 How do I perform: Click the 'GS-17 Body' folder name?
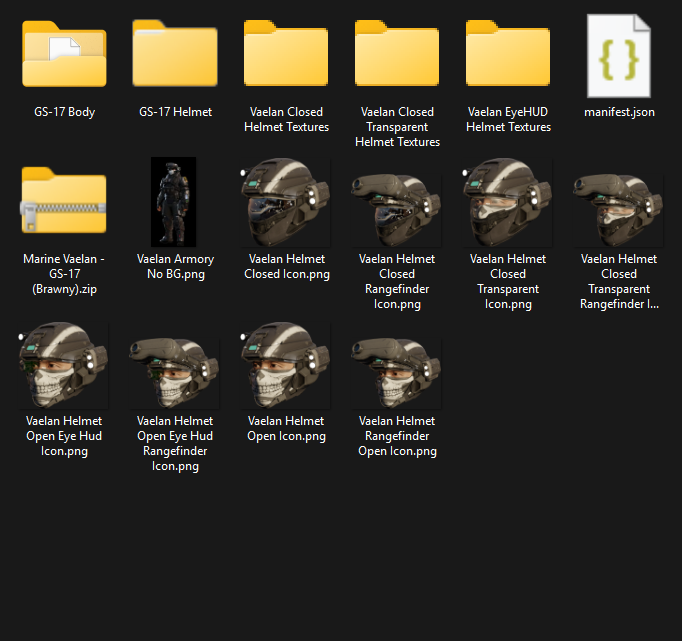click(64, 112)
